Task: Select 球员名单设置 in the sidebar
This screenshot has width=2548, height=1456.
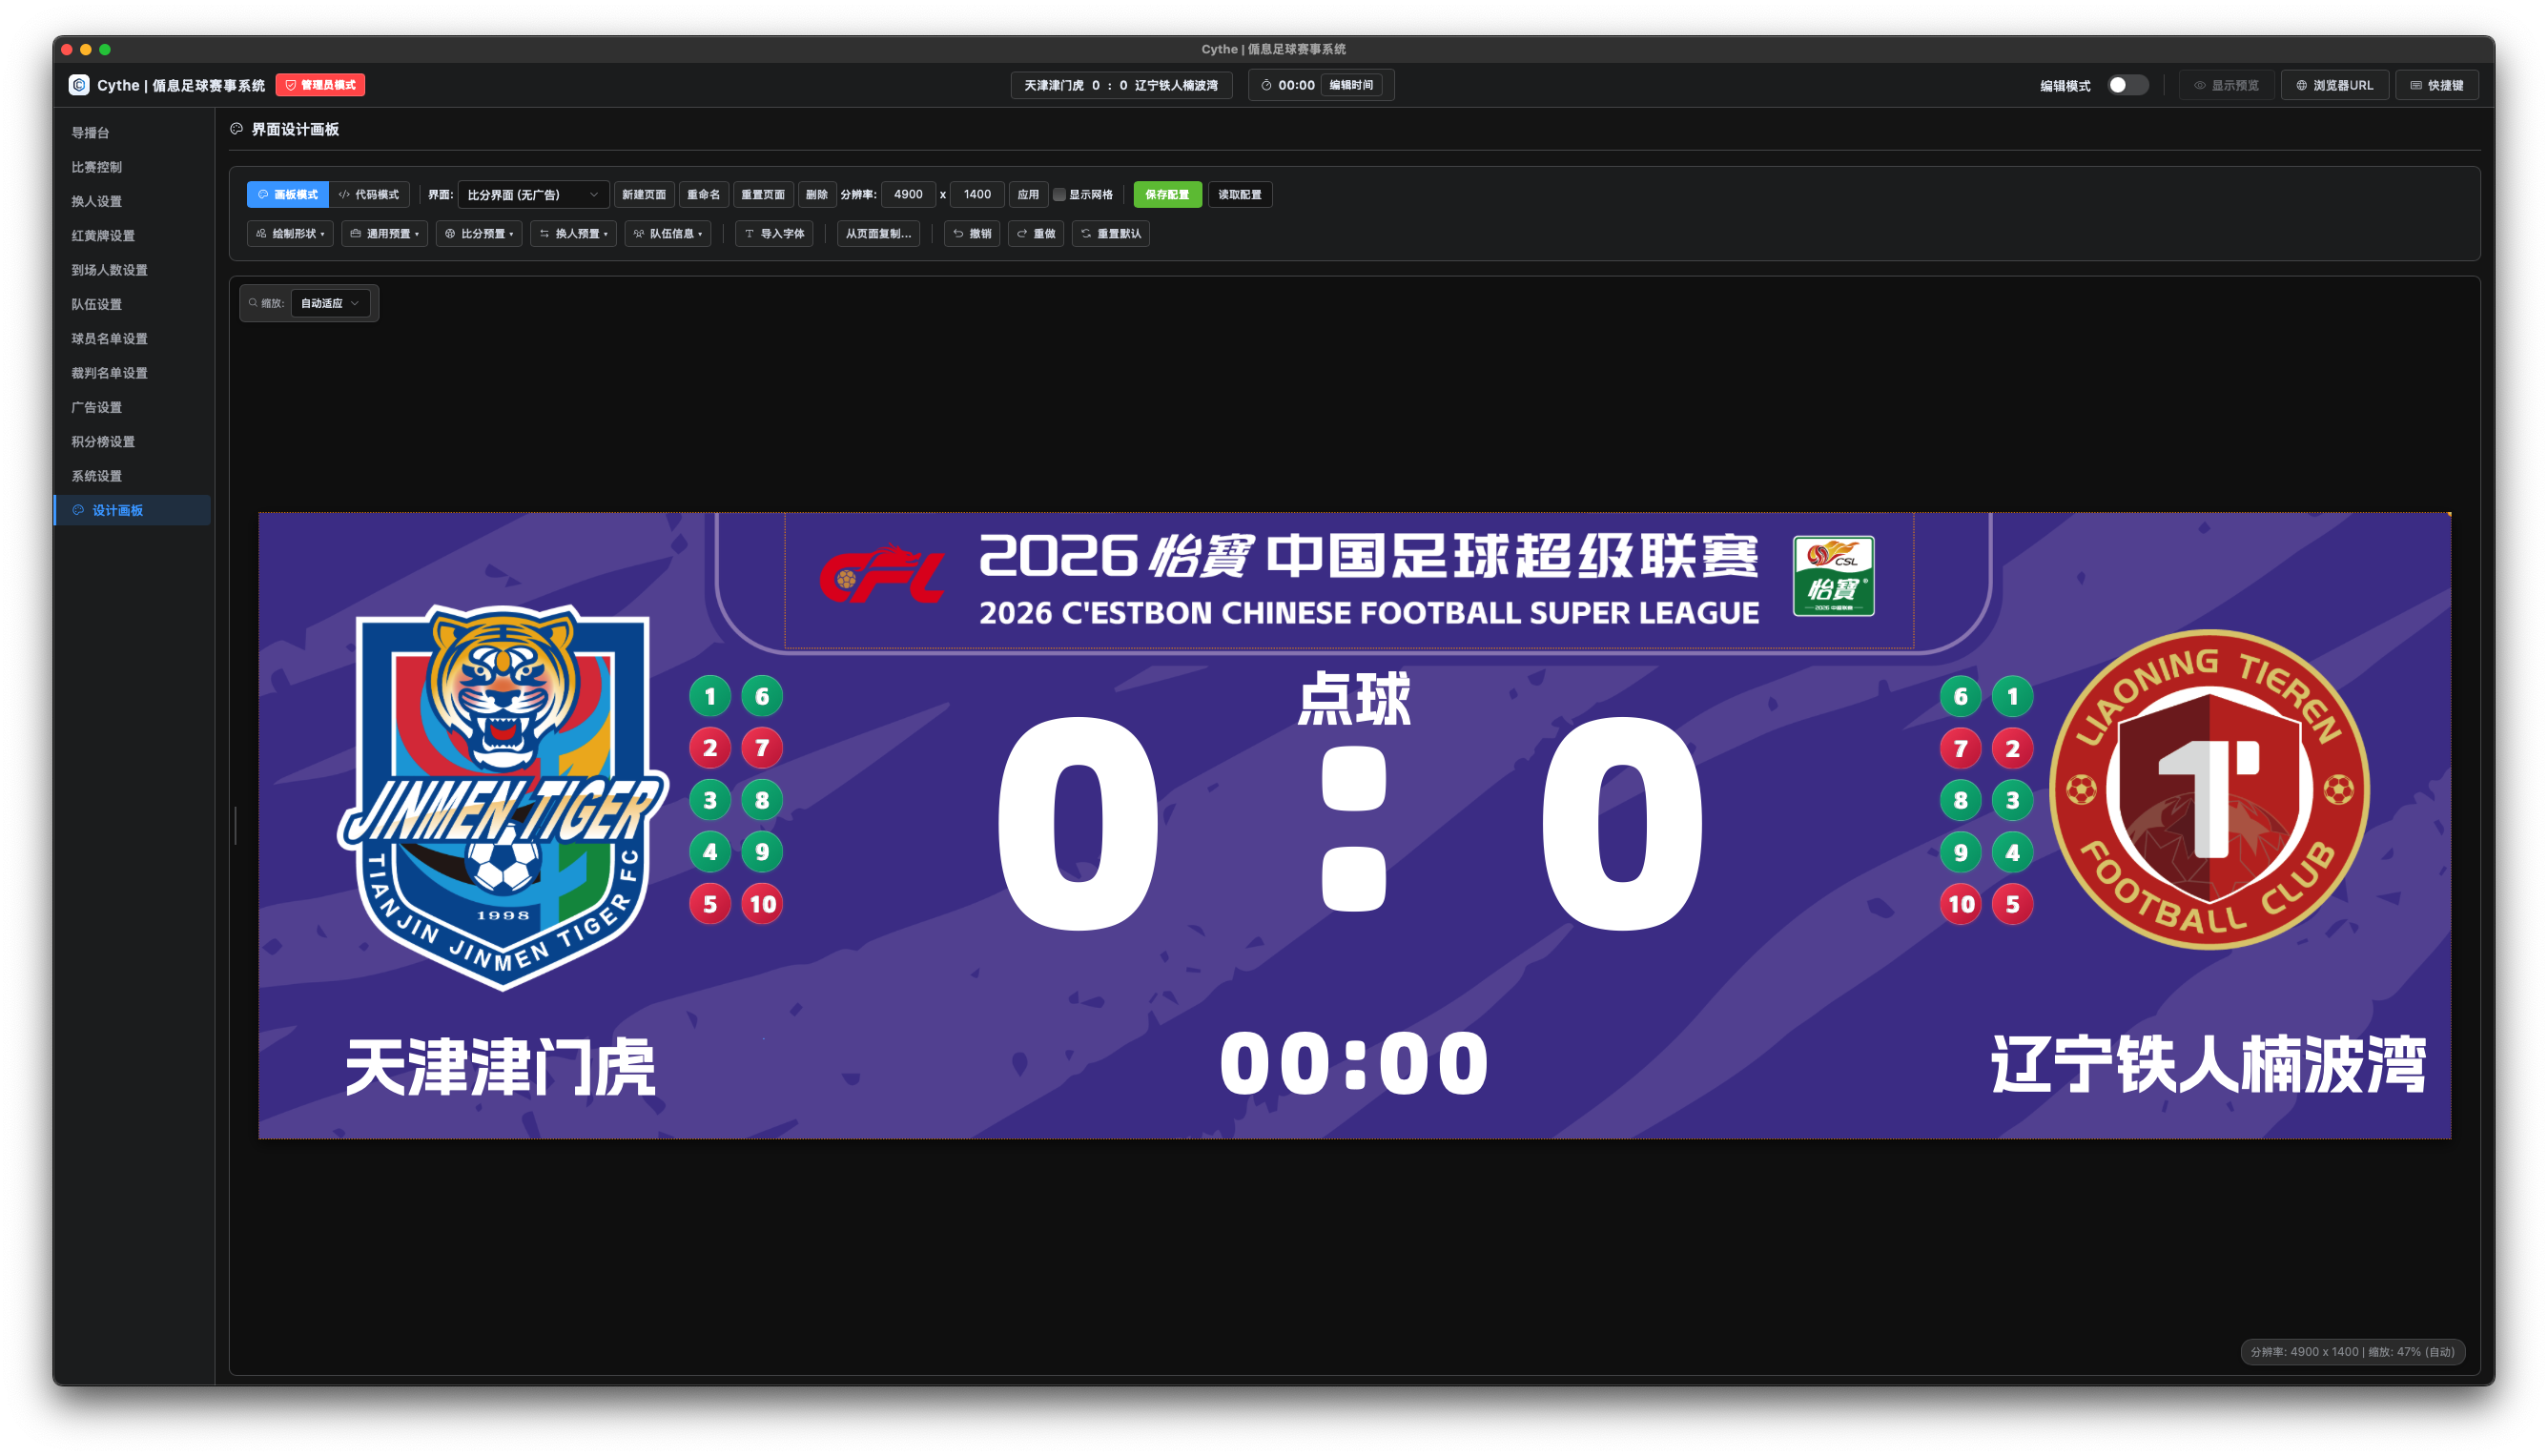Action: pyautogui.click(x=109, y=339)
